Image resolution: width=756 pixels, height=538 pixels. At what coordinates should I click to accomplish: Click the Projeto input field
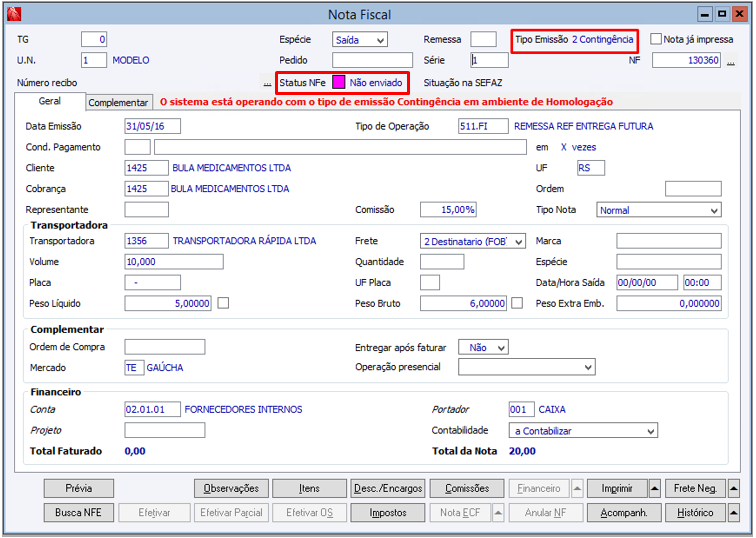pyautogui.click(x=165, y=430)
